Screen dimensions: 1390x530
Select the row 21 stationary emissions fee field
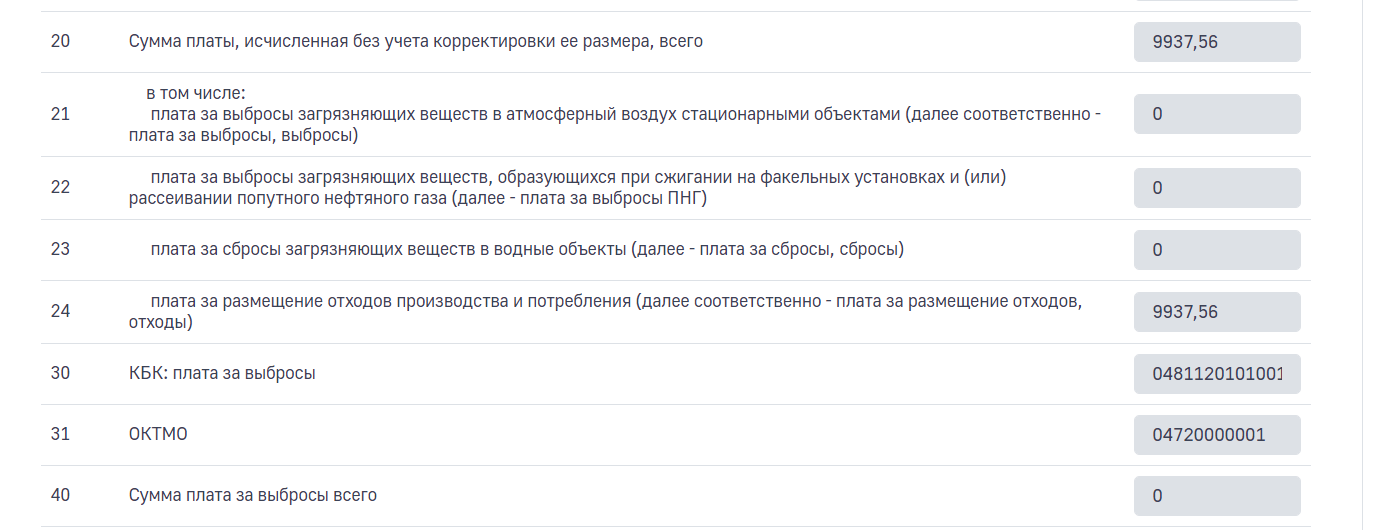pyautogui.click(x=1216, y=114)
